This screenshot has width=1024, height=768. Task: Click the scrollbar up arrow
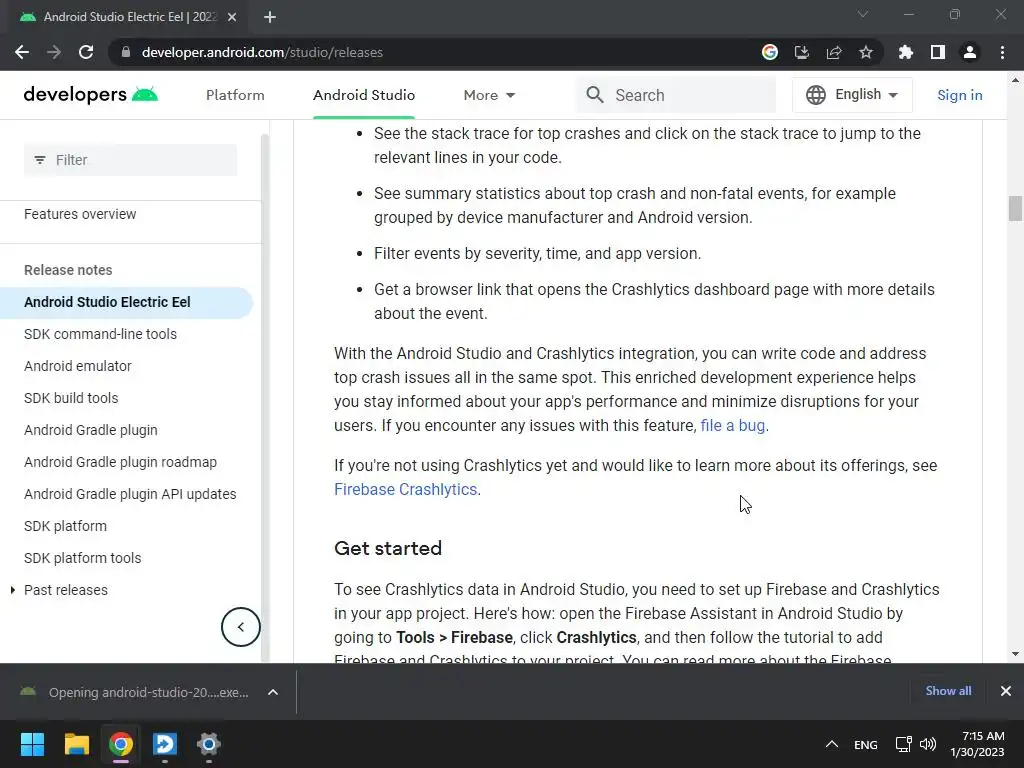coord(1015,80)
